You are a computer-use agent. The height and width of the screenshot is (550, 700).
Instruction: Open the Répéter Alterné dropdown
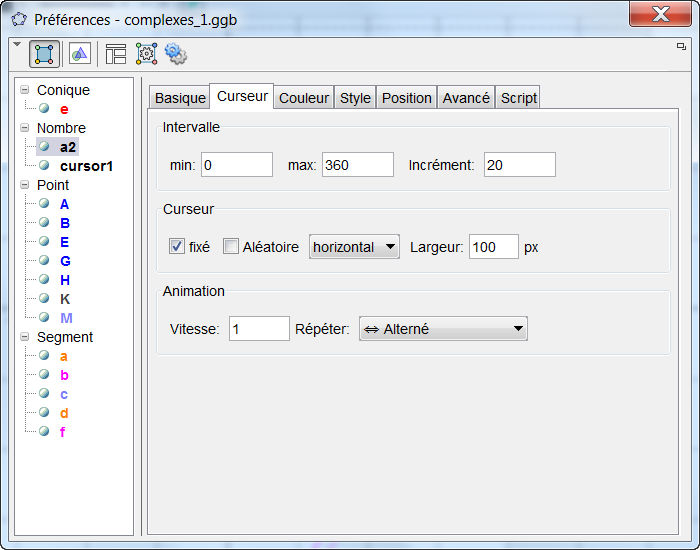[443, 329]
